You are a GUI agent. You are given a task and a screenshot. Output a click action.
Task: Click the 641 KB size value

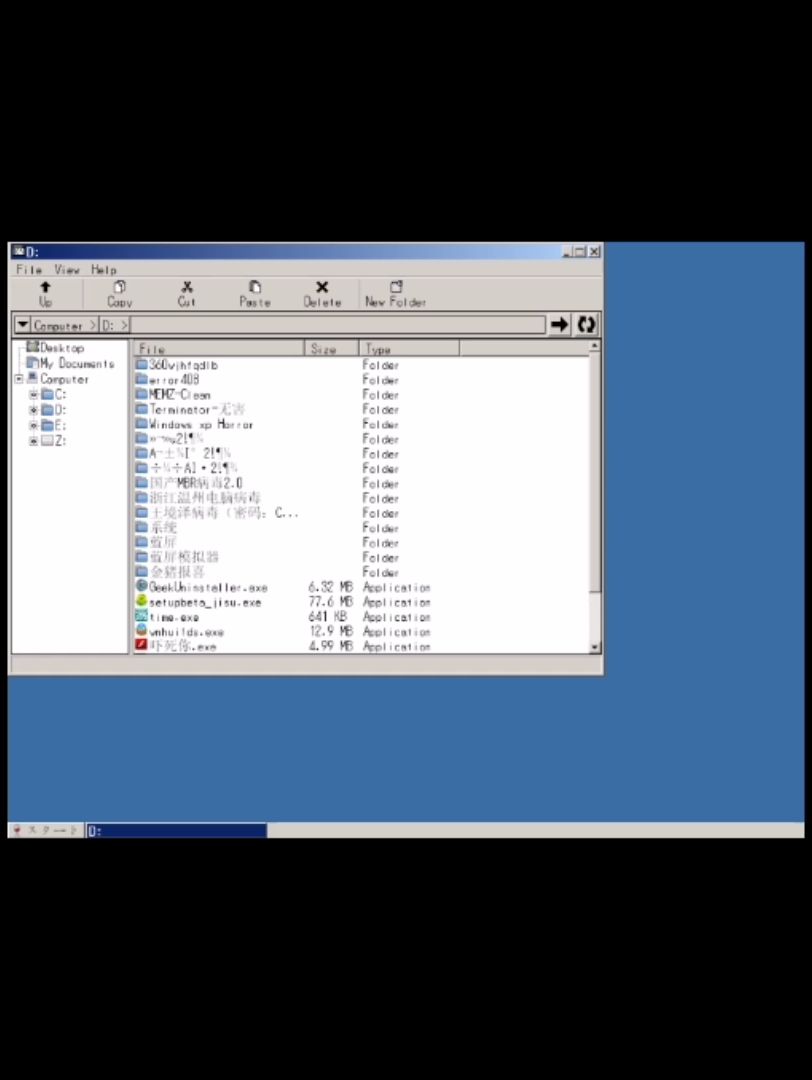coord(328,616)
